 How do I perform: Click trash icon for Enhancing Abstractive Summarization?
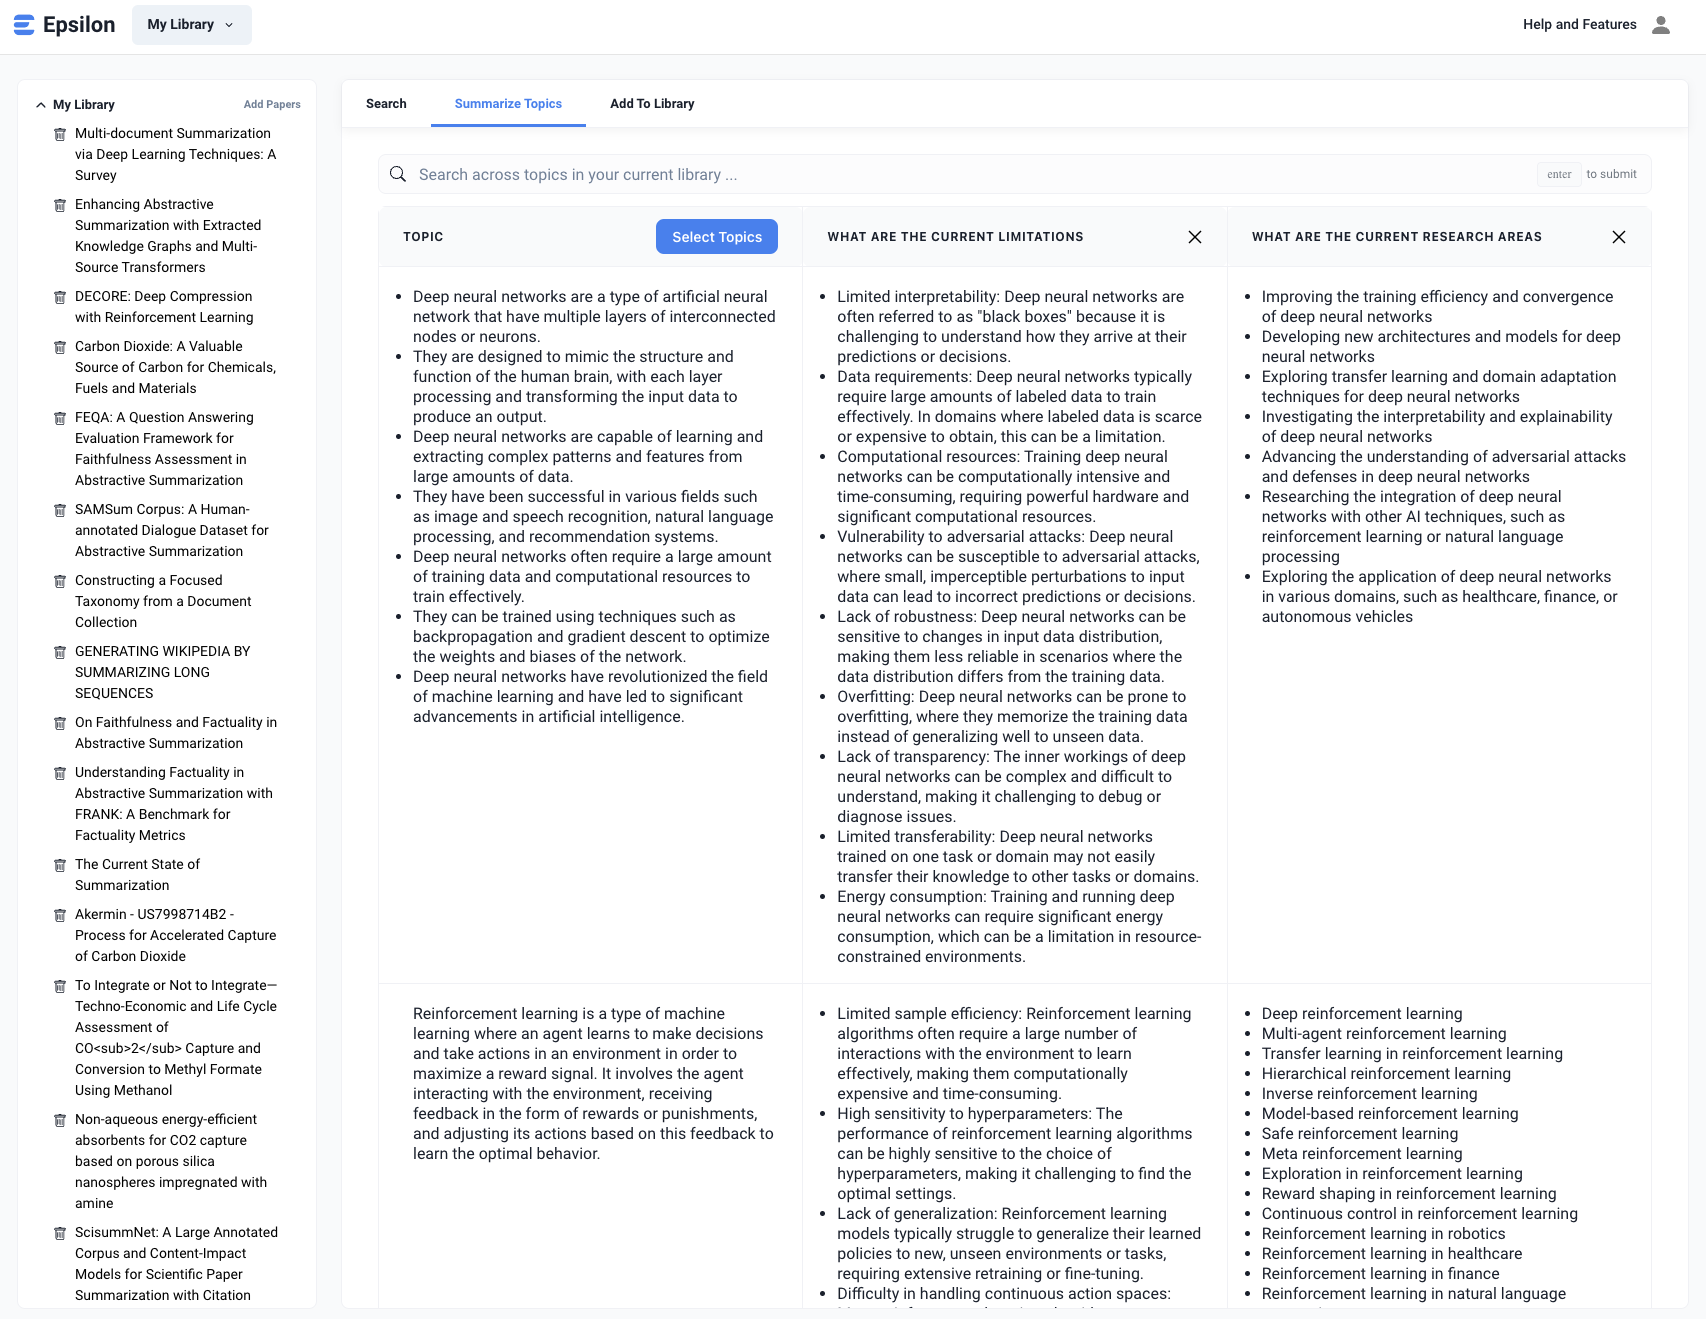click(x=60, y=205)
